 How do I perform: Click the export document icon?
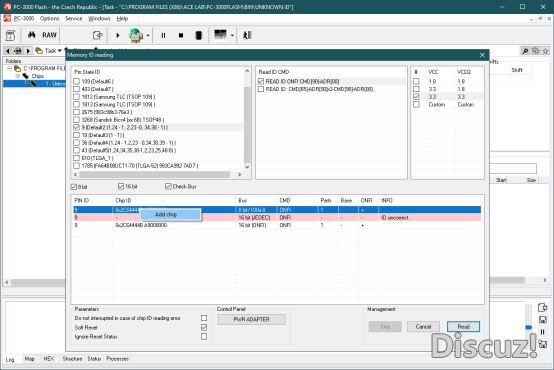[x=98, y=35]
